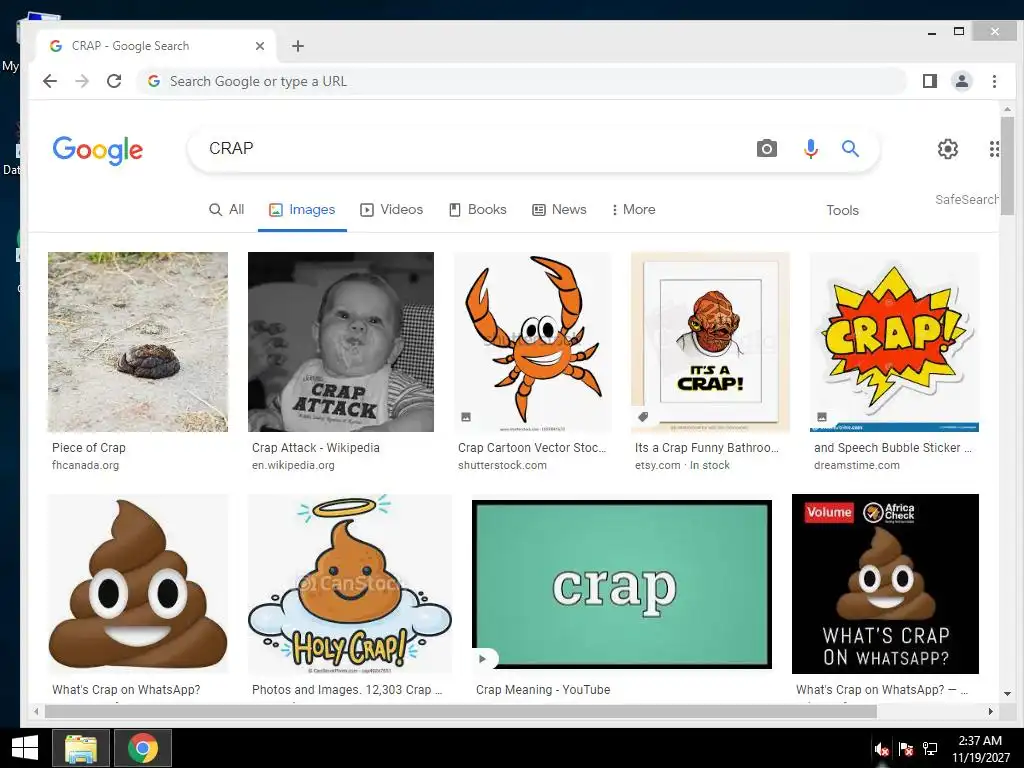Open File Explorer from taskbar
Viewport: 1024px width, 768px height.
click(x=80, y=748)
